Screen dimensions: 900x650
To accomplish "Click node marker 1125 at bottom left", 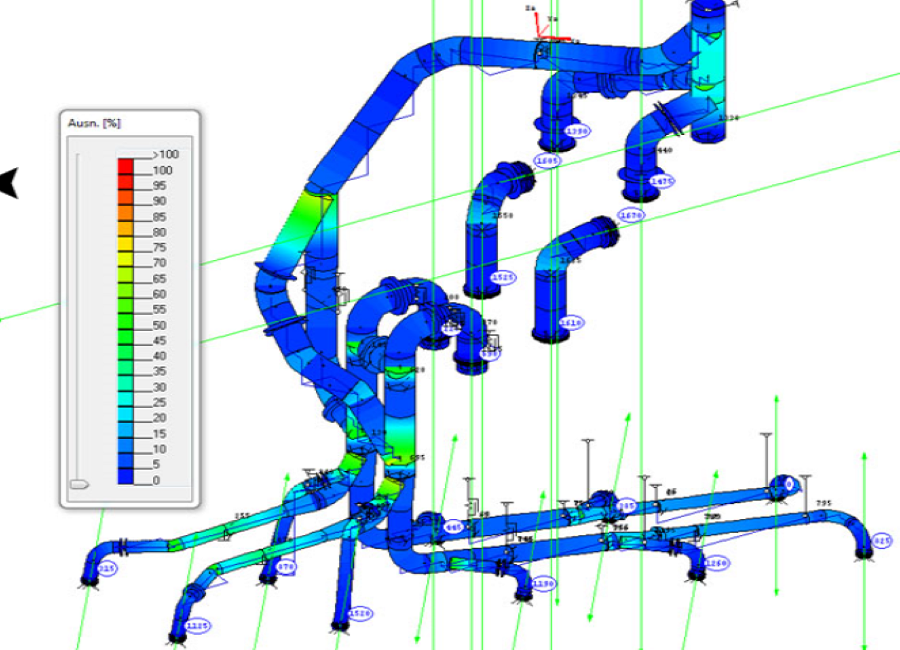I will (x=197, y=626).
